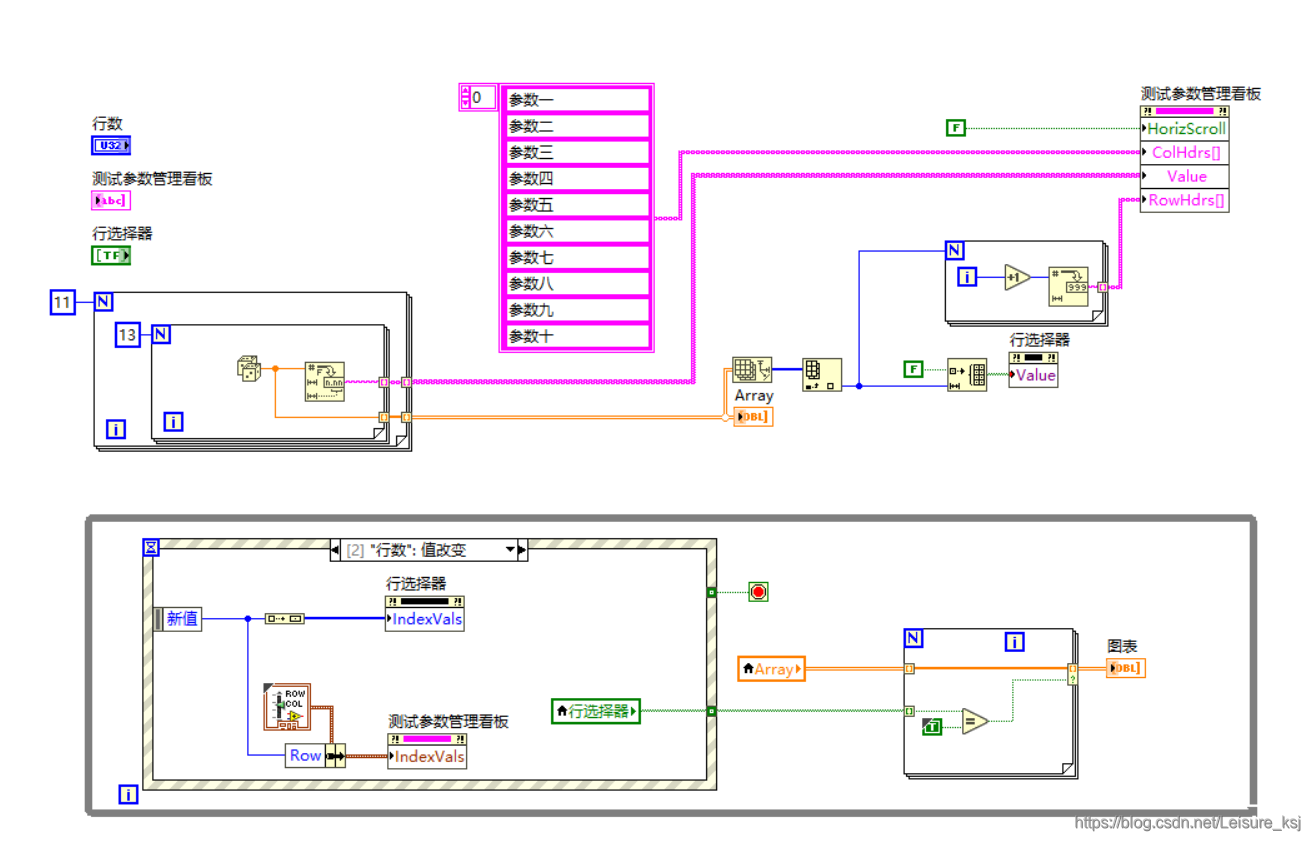Click the N terminal wired to constant 11
Screen dimensions: 1310x841
pos(104,301)
